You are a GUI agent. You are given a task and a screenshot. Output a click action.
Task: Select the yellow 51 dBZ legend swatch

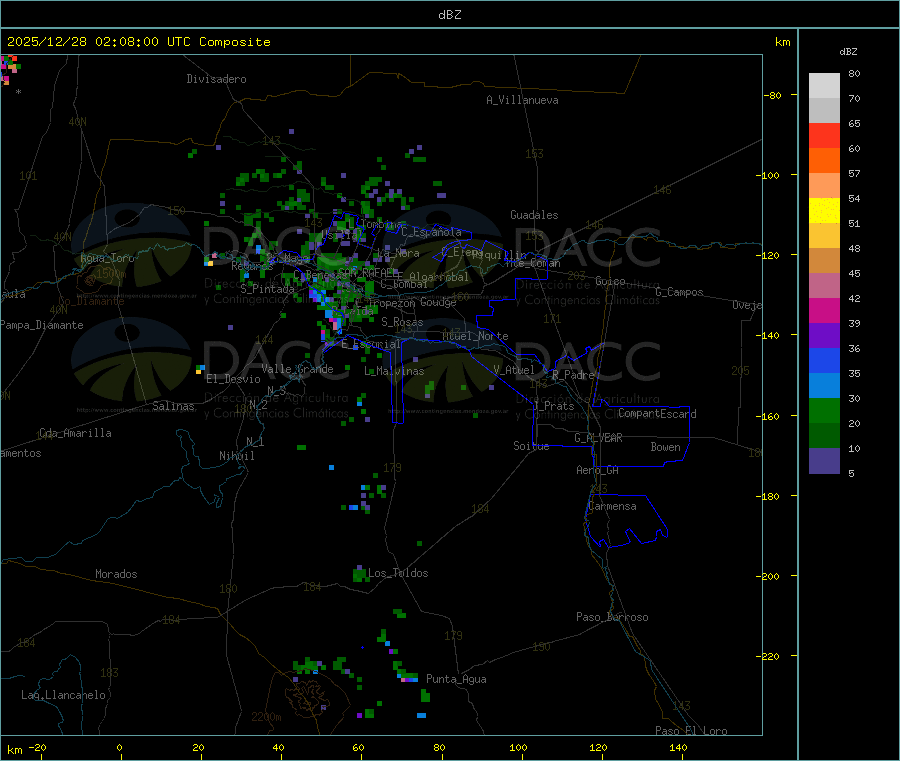click(824, 211)
